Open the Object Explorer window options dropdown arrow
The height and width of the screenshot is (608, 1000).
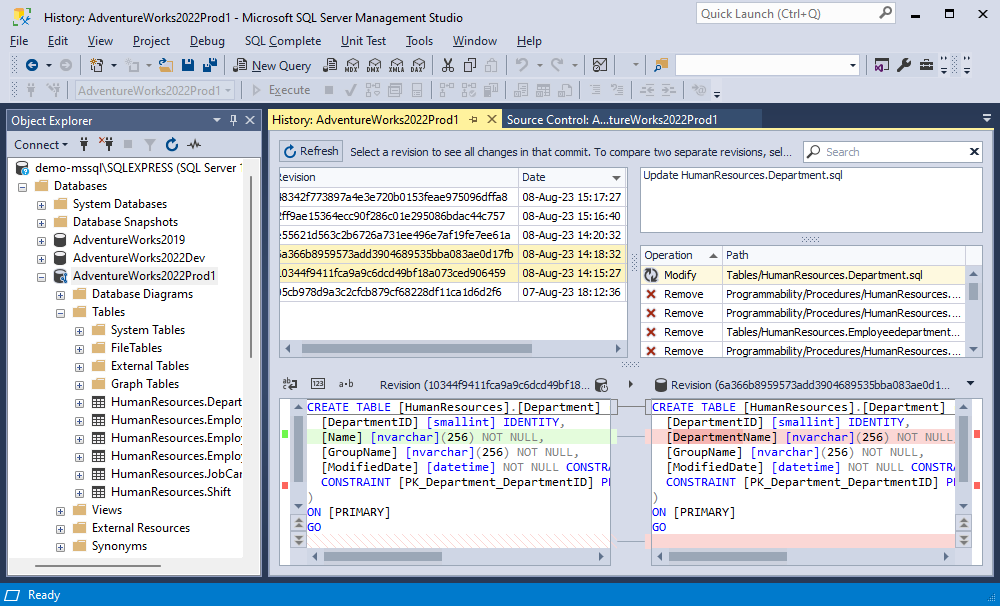[x=217, y=120]
